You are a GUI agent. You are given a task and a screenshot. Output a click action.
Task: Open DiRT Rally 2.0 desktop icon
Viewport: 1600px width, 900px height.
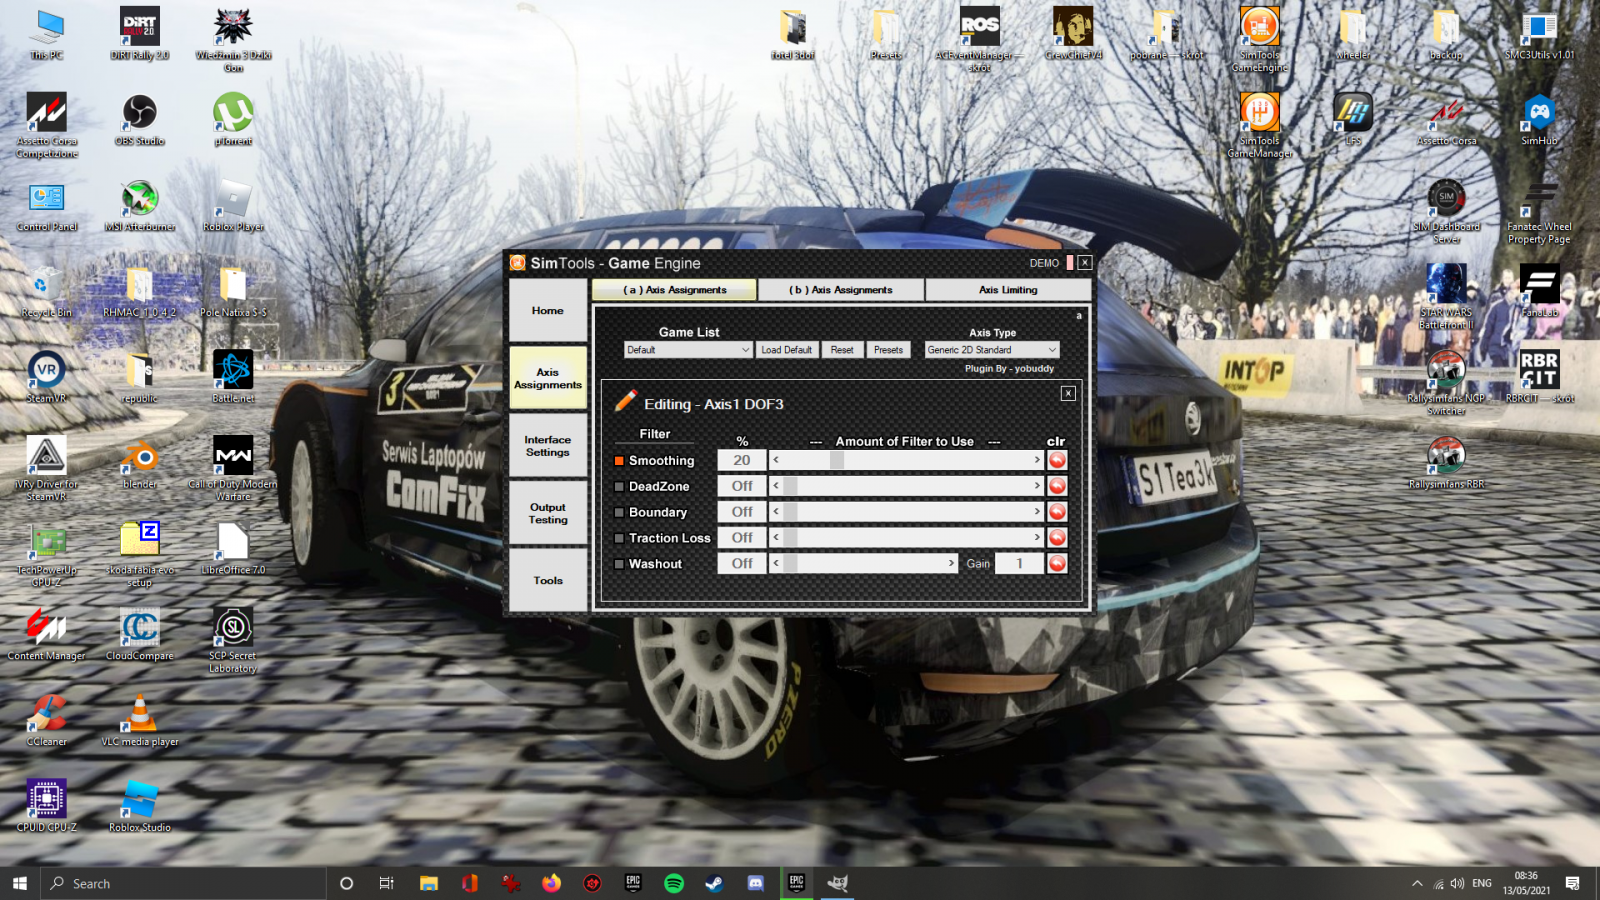pos(139,34)
